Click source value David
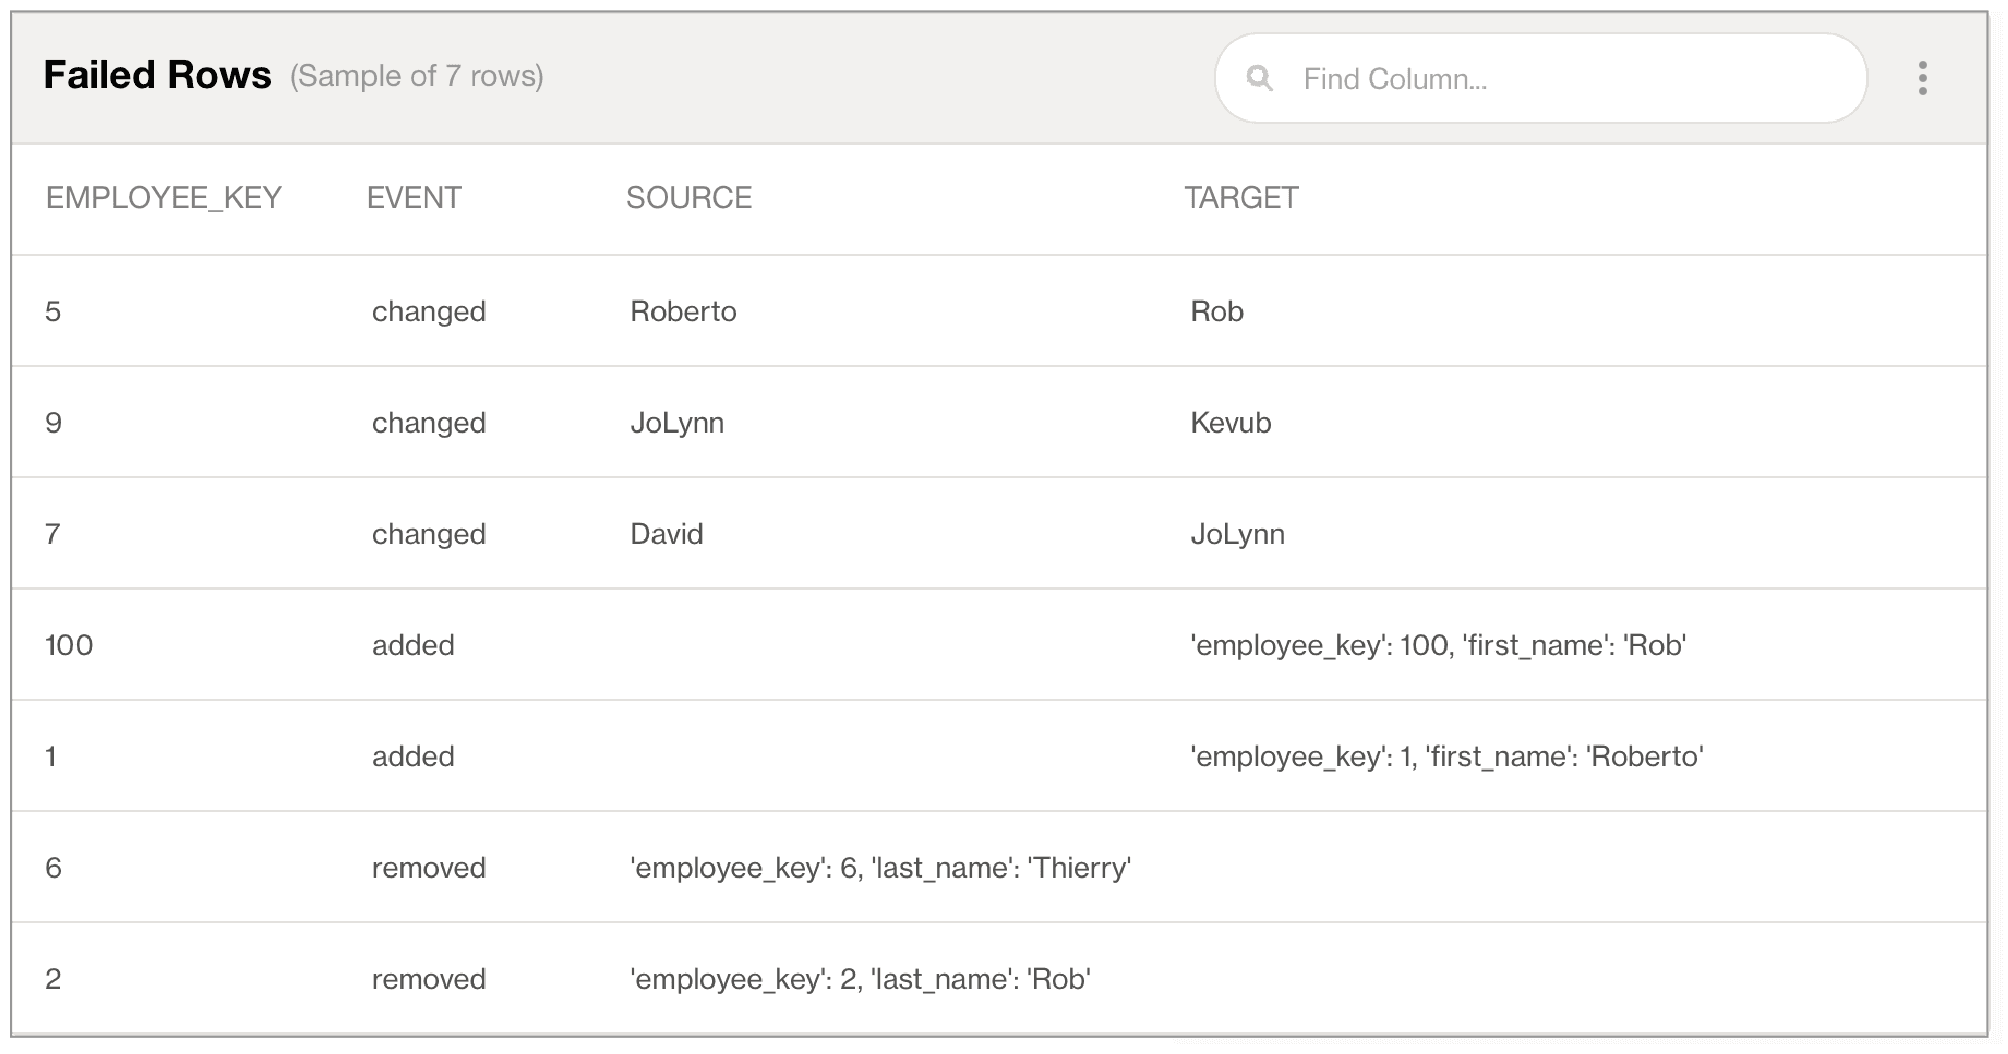Image resolution: width=2008 pixels, height=1054 pixels. click(667, 534)
